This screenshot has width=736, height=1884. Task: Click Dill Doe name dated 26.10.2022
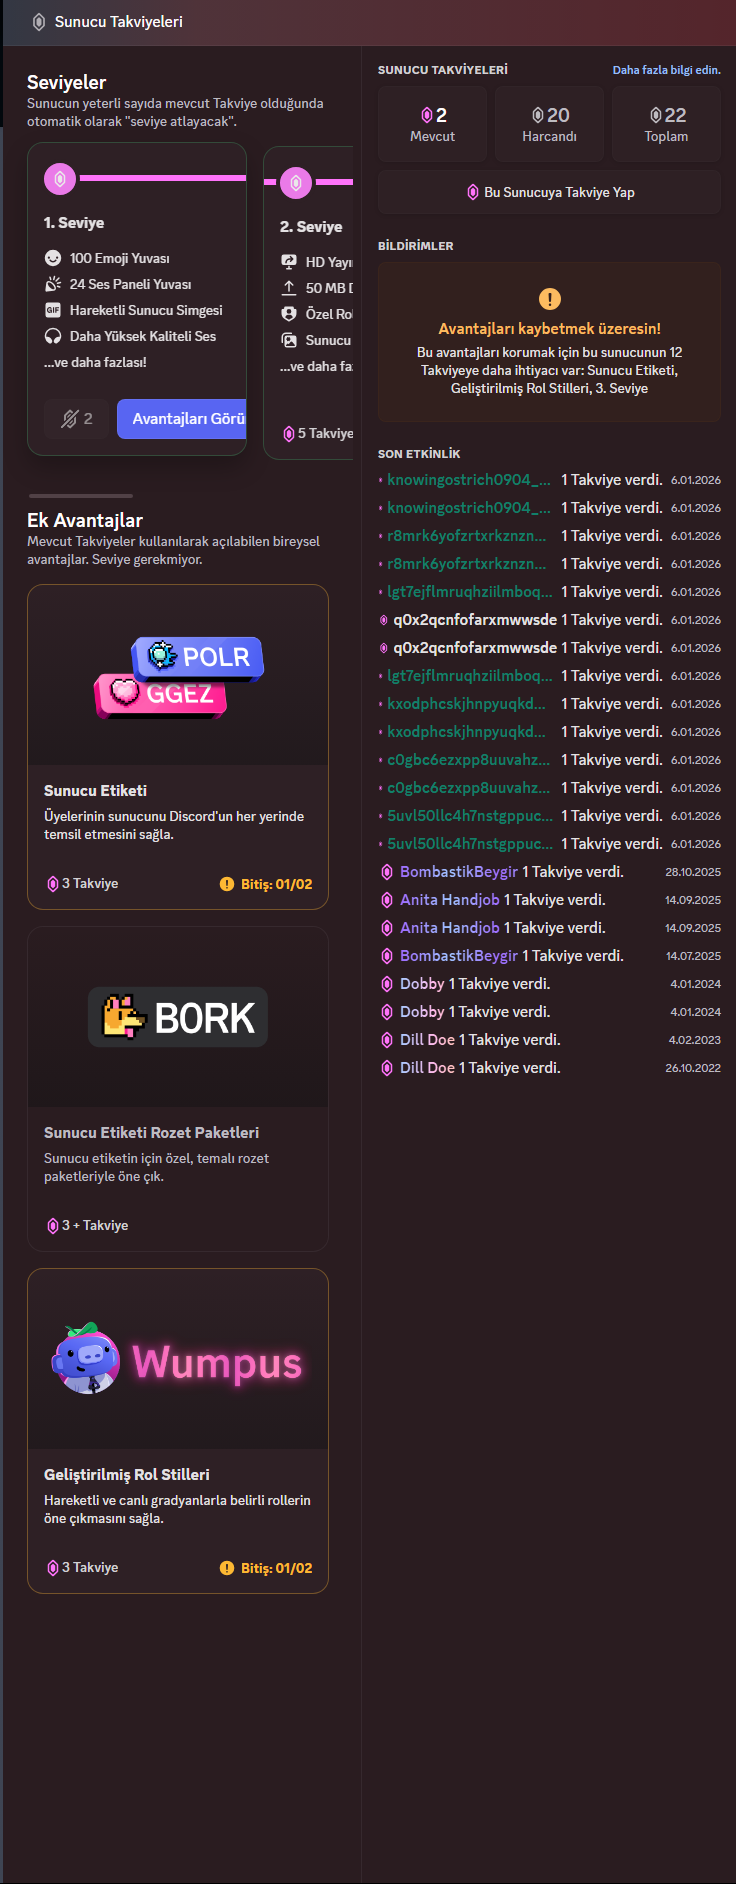427,1068
